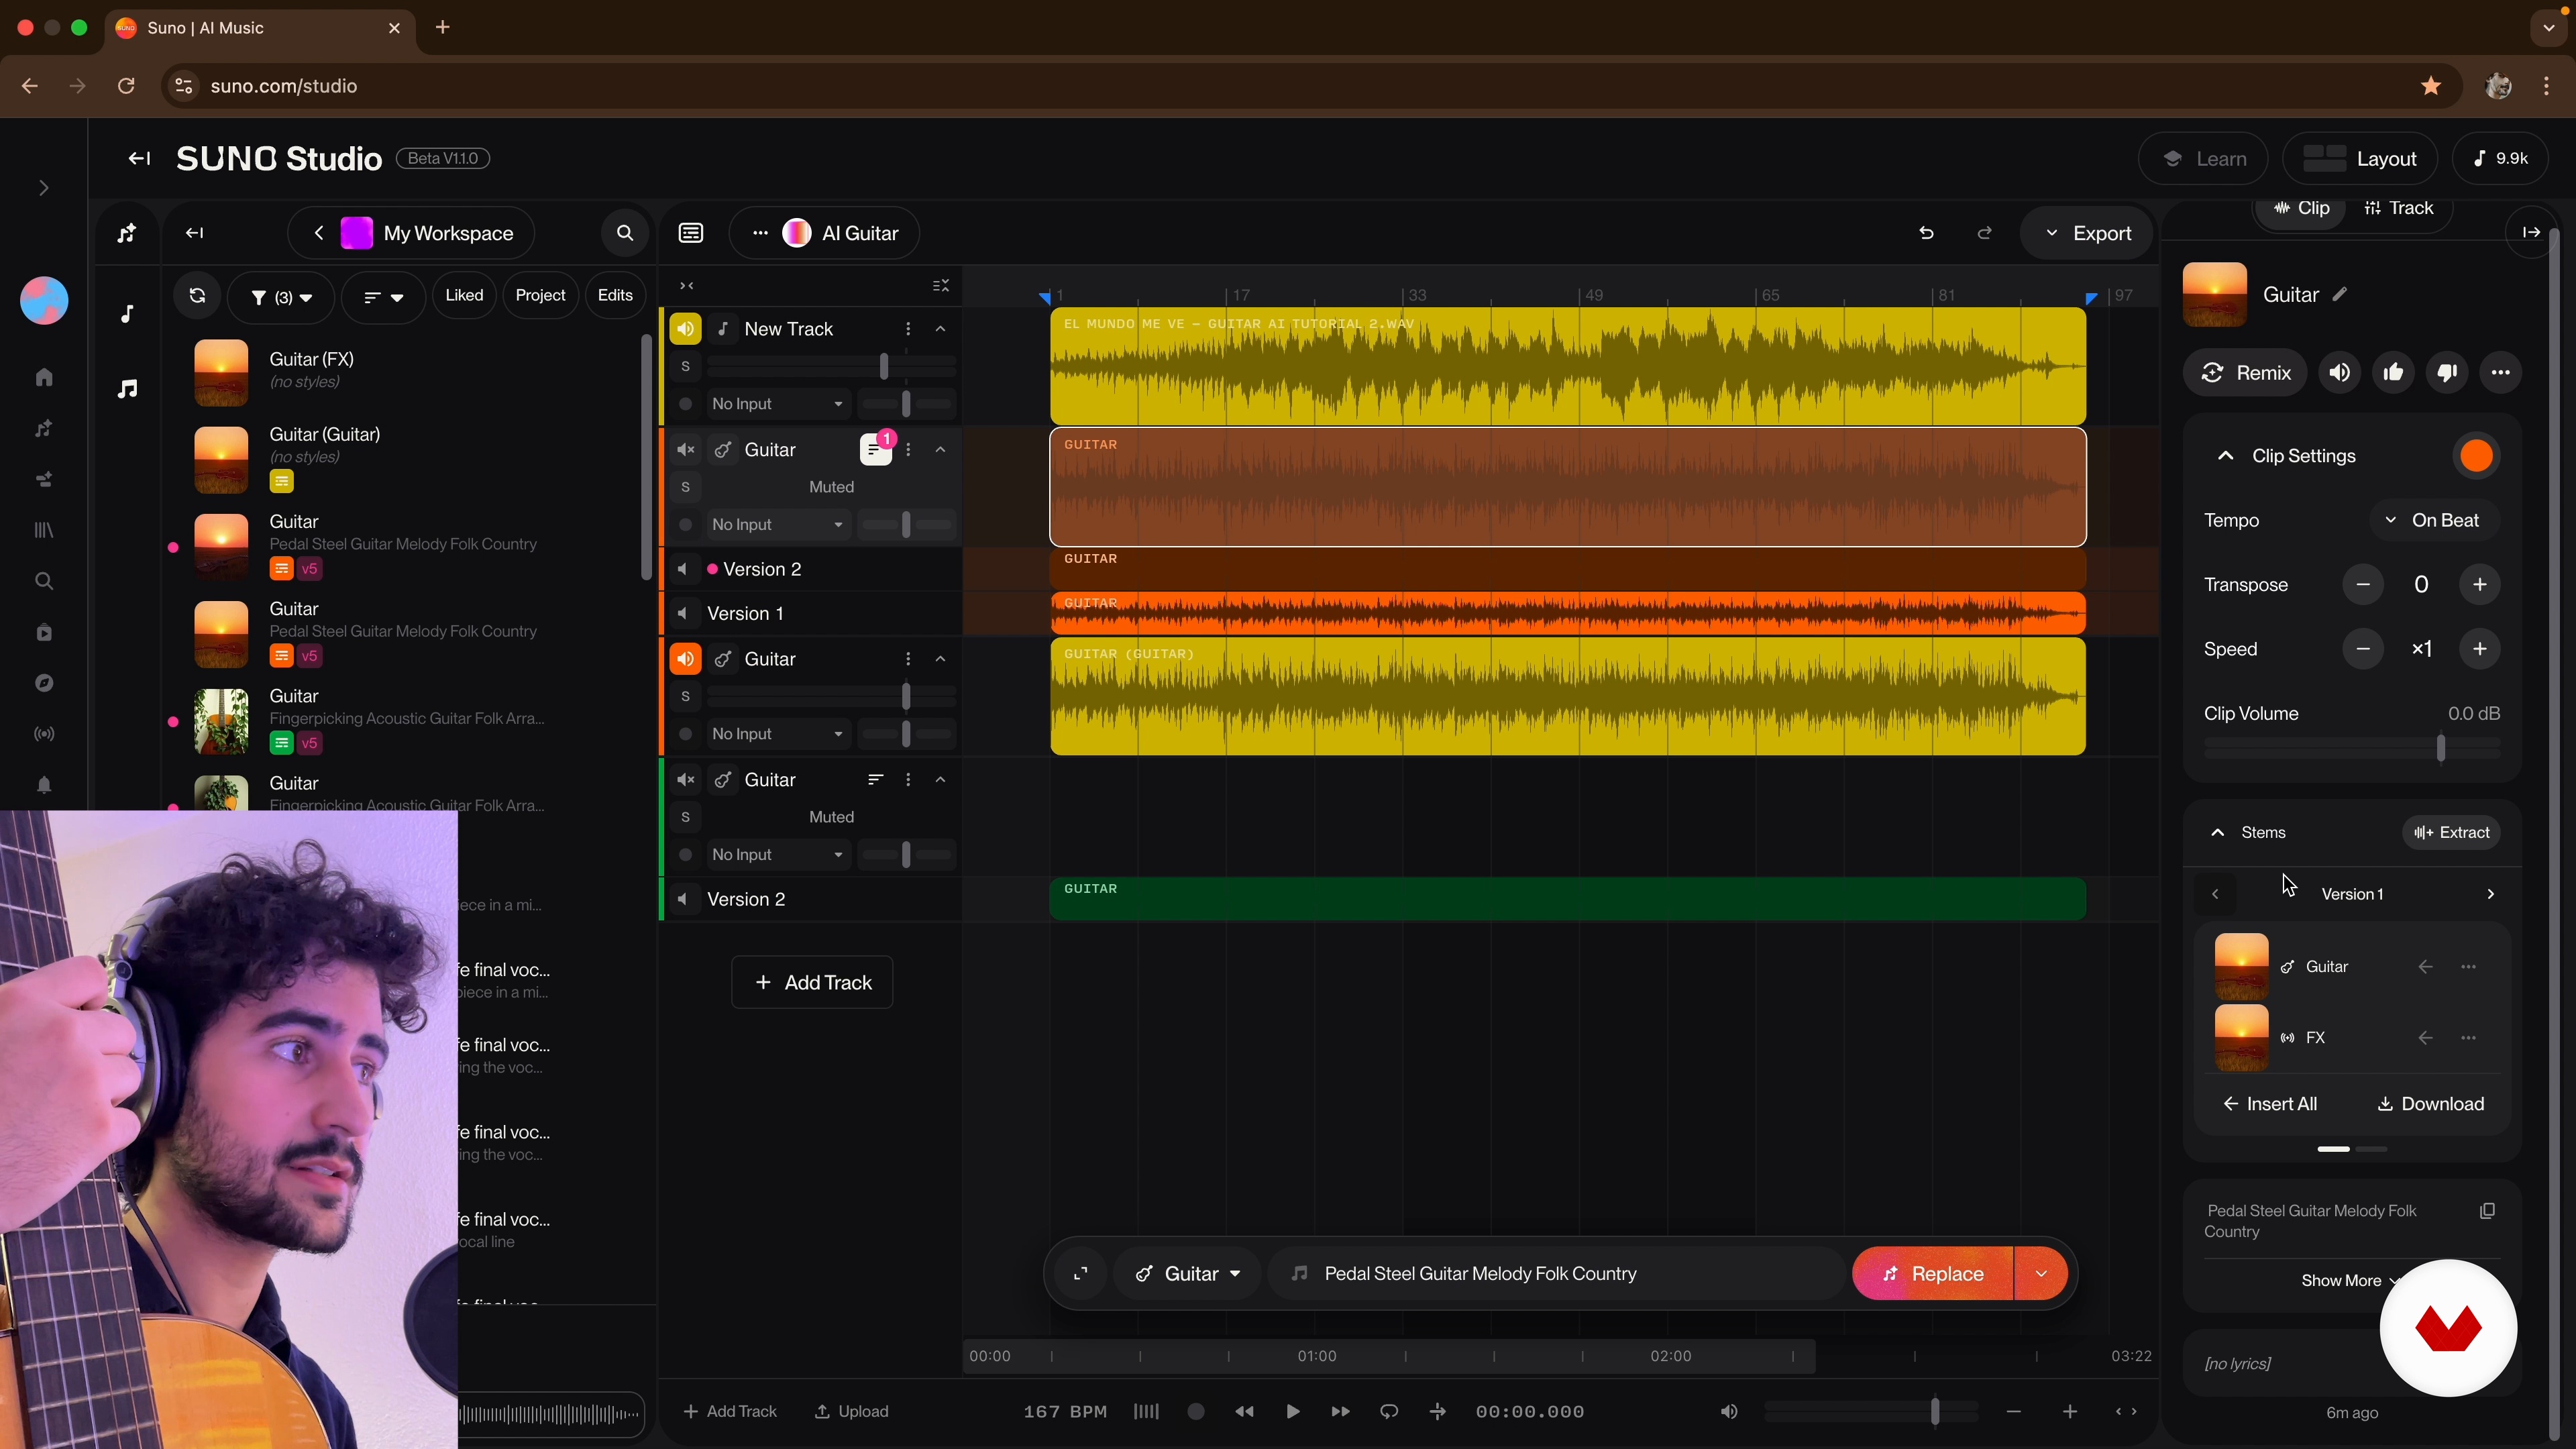Viewport: 2576px width, 1449px height.
Task: Collapse the Clip Settings section
Action: click(2225, 456)
